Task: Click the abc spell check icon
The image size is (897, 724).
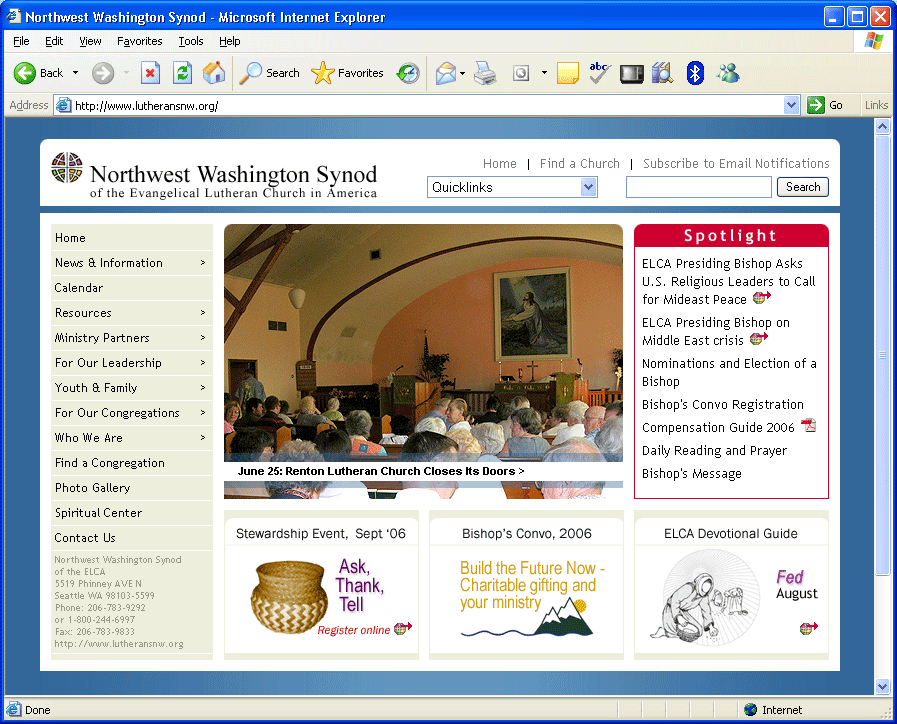Action: tap(599, 73)
